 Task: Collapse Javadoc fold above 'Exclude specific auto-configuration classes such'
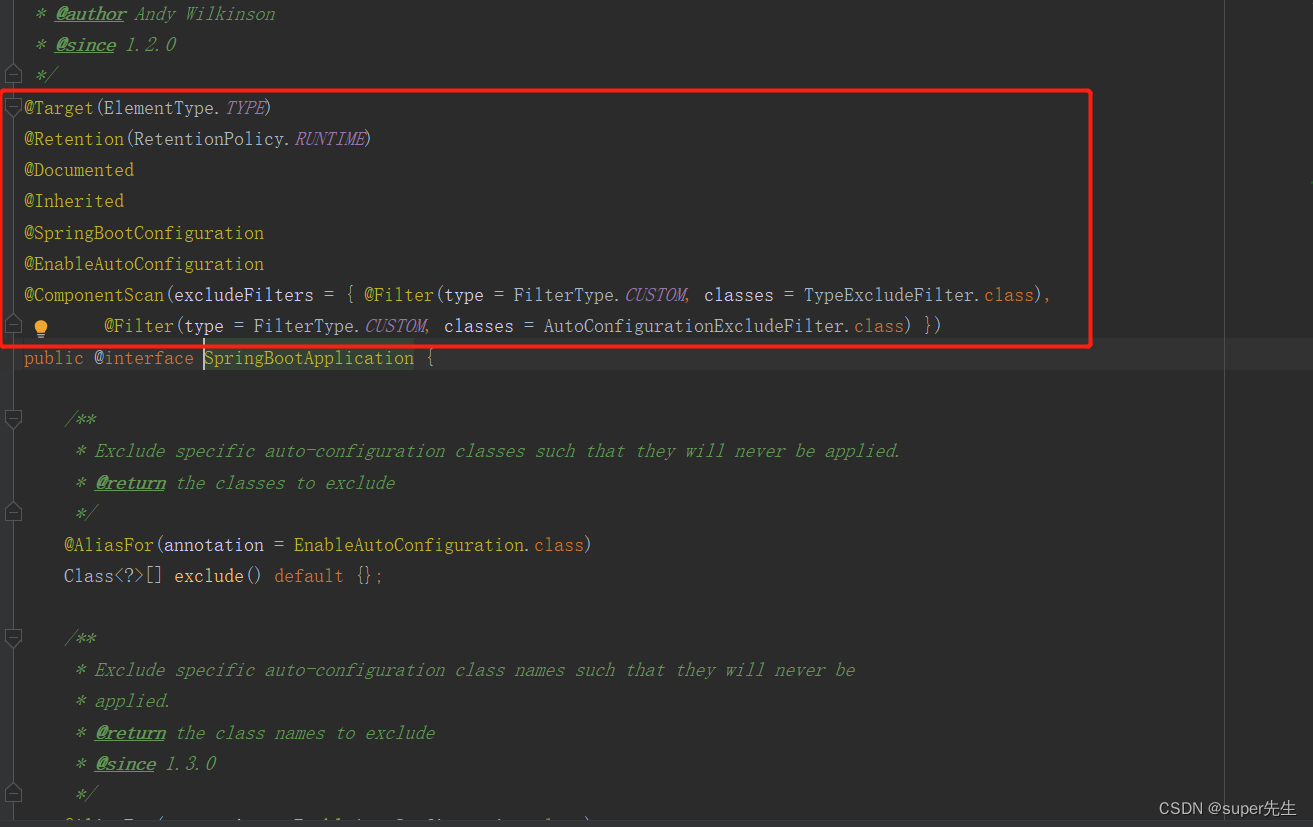click(x=13, y=419)
